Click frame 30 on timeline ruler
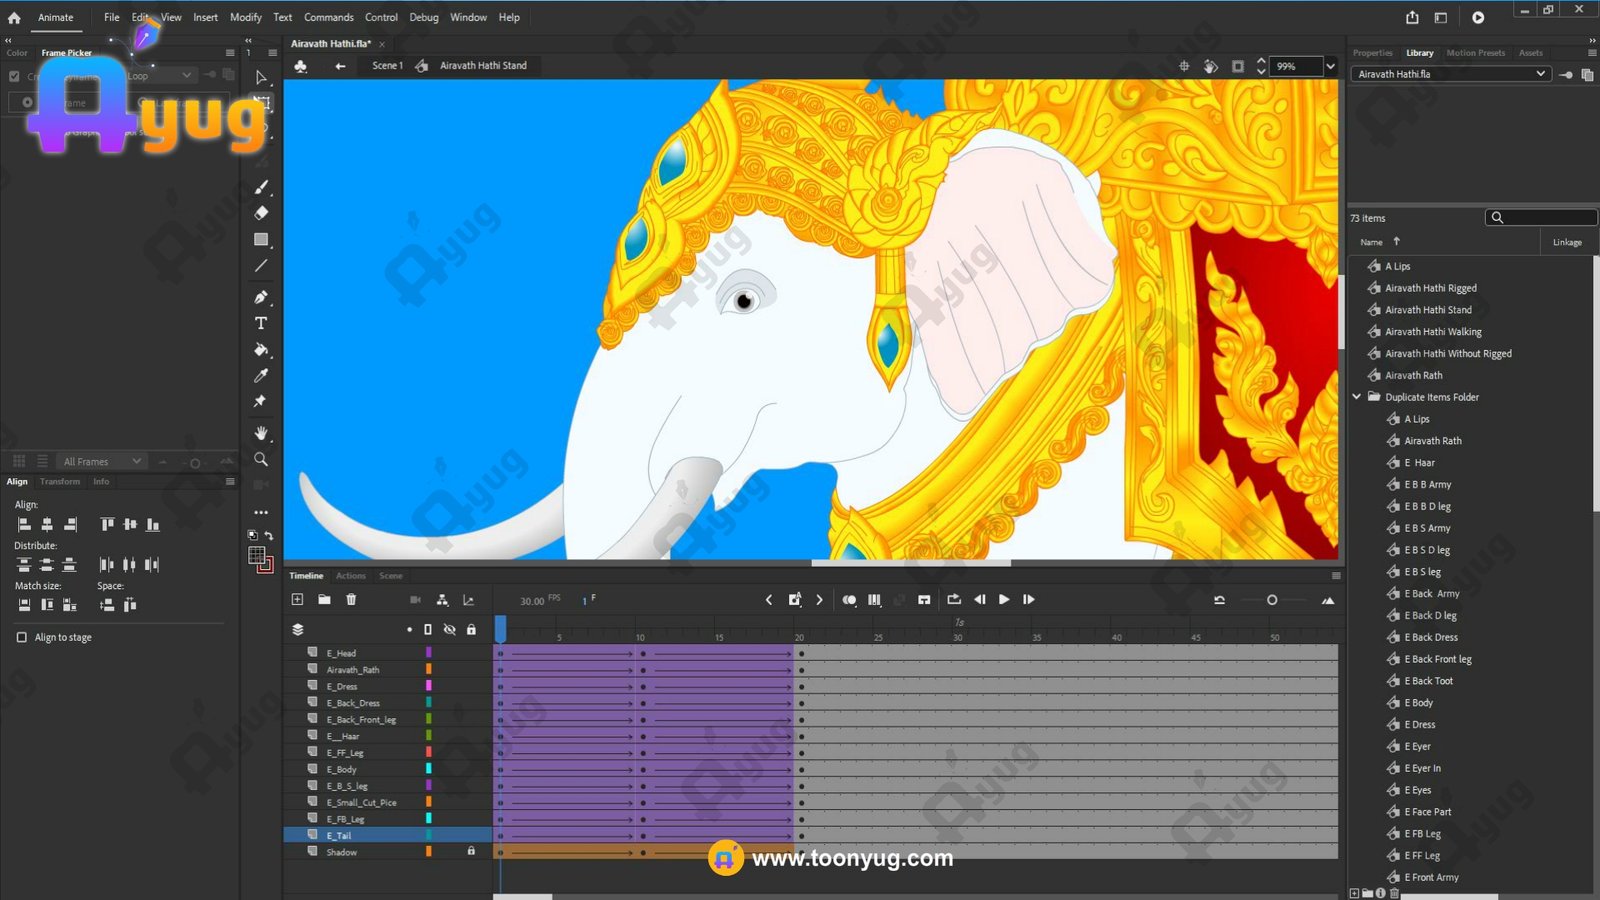Screen dimensions: 1600x900 click(x=957, y=636)
